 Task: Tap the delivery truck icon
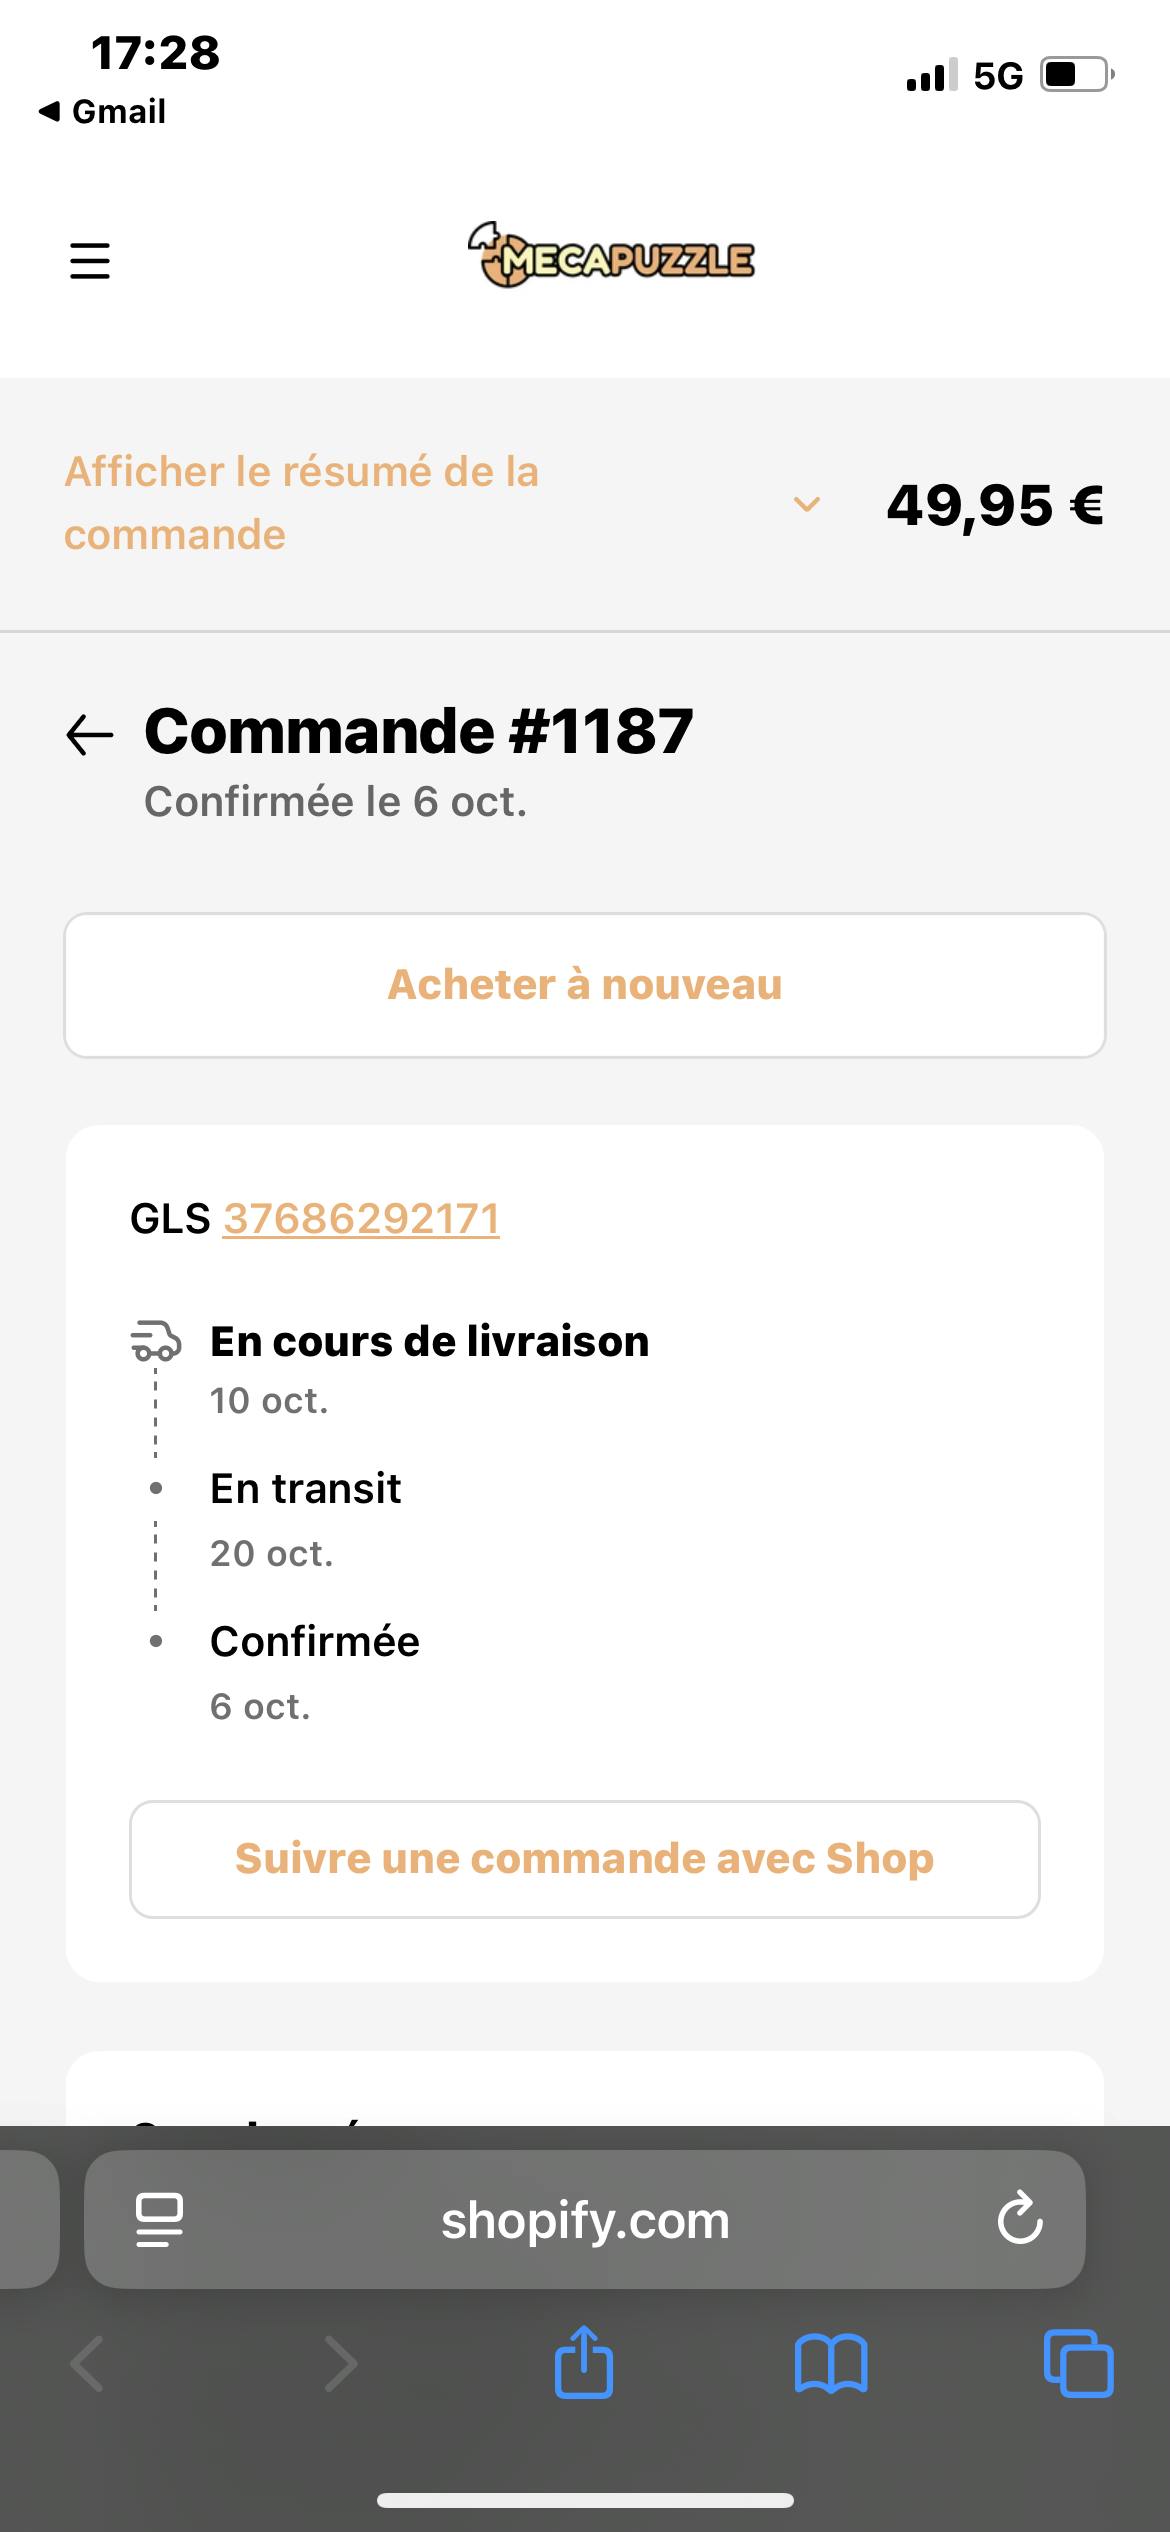pyautogui.click(x=156, y=1342)
